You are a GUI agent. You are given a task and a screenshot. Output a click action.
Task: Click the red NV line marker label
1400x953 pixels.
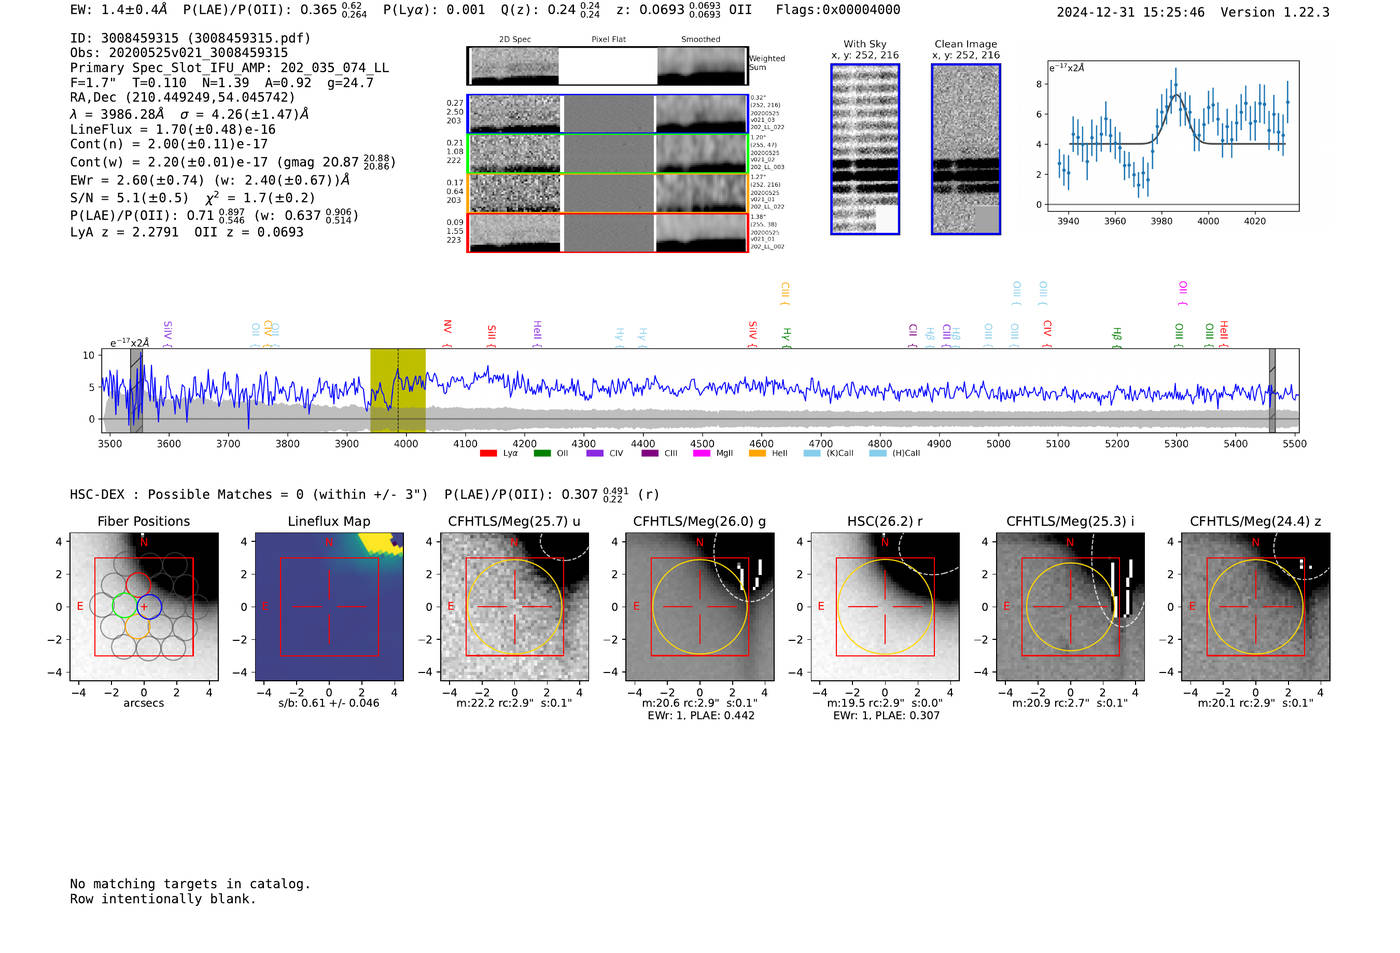click(447, 328)
